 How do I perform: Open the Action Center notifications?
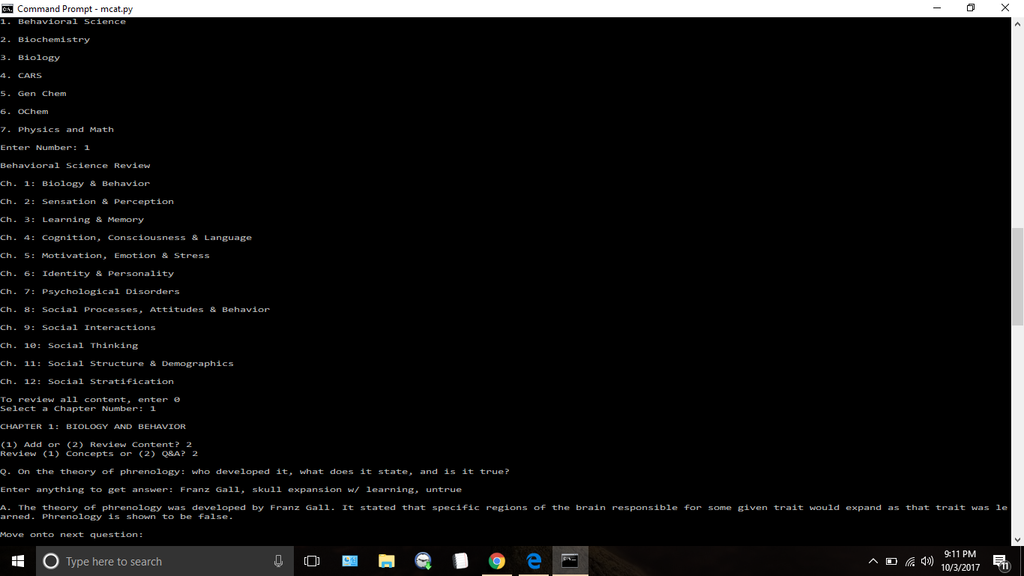click(1001, 561)
